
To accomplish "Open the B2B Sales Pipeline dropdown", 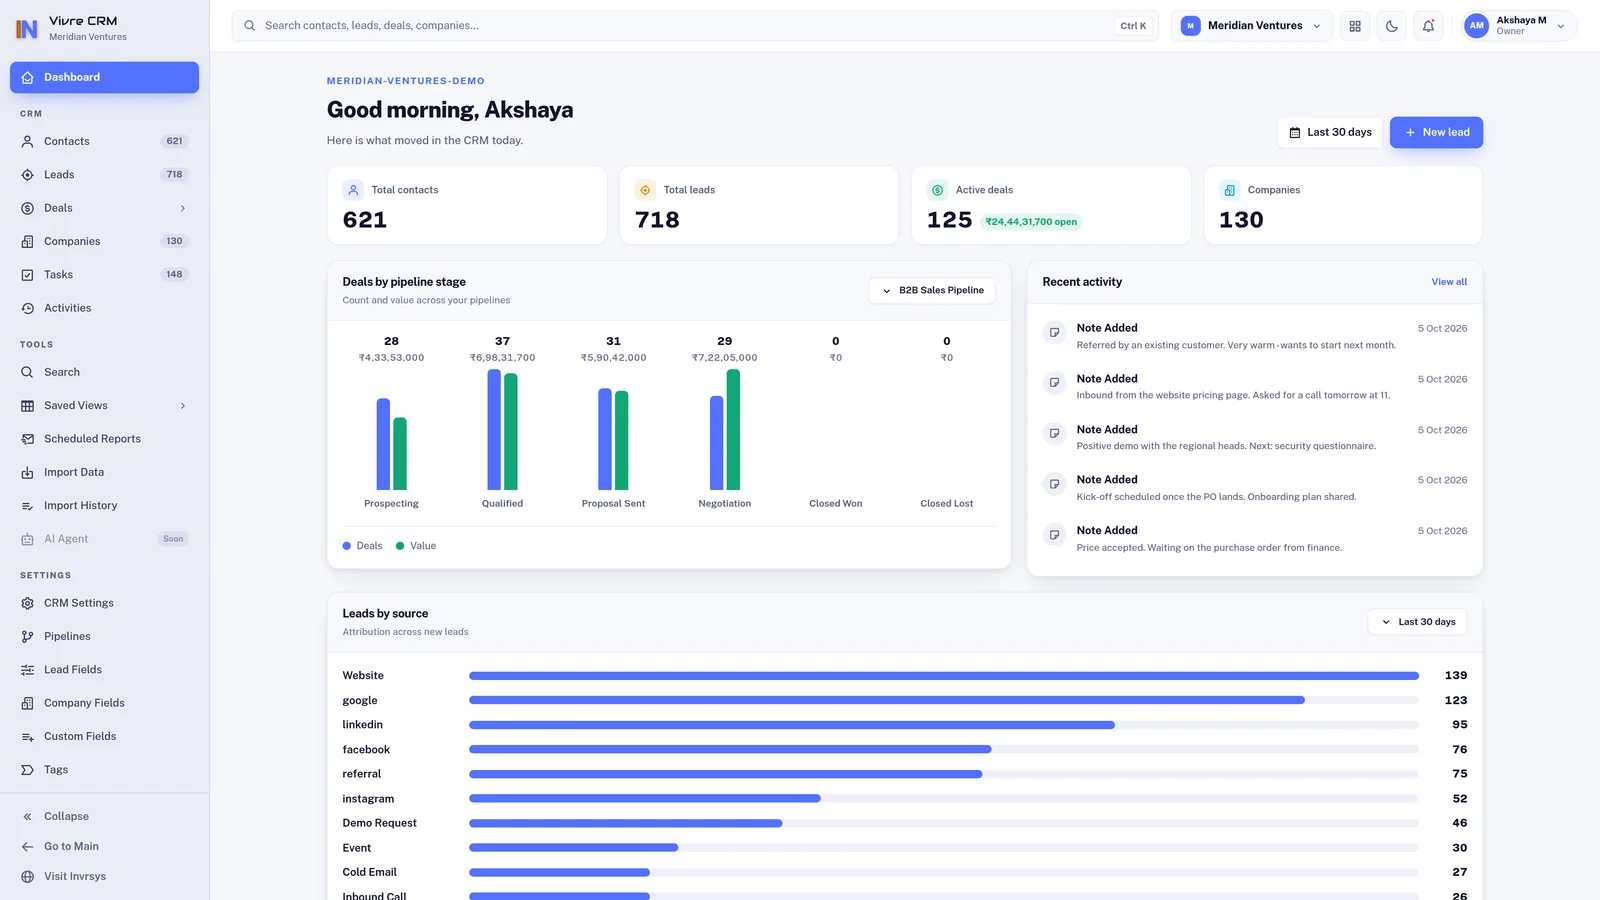I will click(x=932, y=290).
